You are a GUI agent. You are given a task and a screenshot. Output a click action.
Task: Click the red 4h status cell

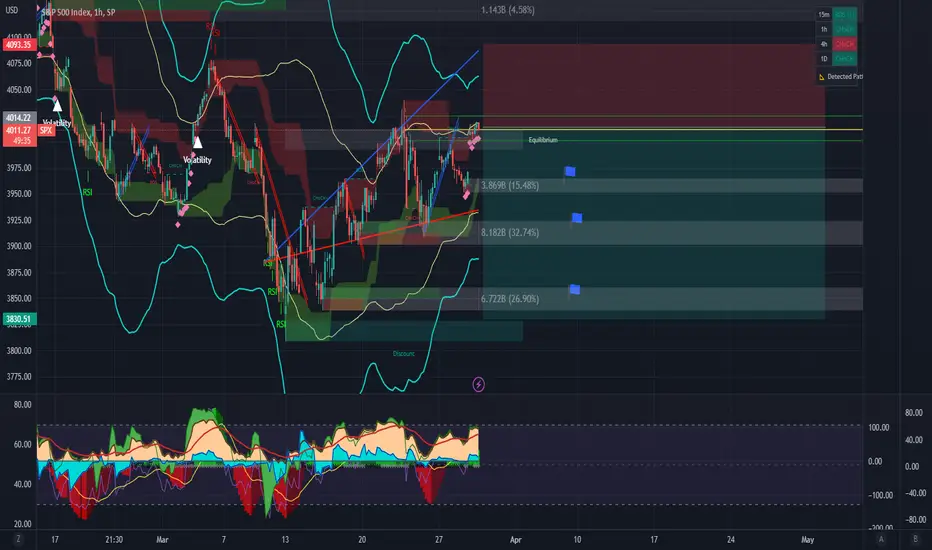click(844, 44)
